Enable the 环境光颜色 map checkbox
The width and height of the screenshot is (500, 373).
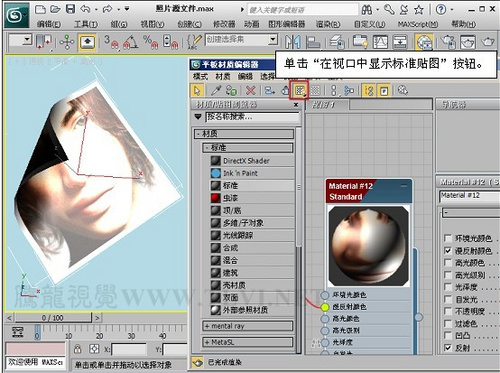point(448,238)
